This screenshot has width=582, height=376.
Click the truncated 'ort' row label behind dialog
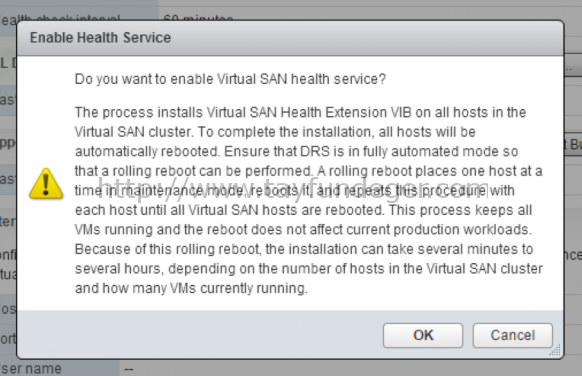tap(8, 339)
